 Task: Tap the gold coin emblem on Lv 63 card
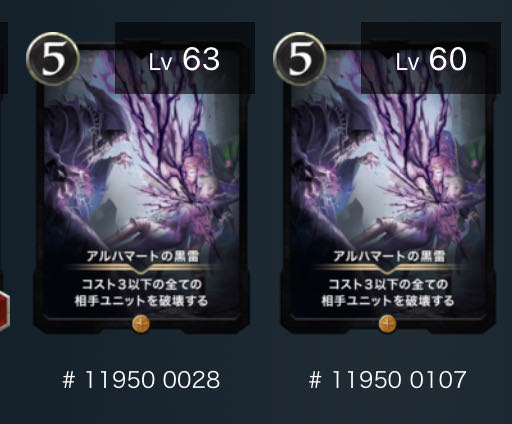point(141,324)
